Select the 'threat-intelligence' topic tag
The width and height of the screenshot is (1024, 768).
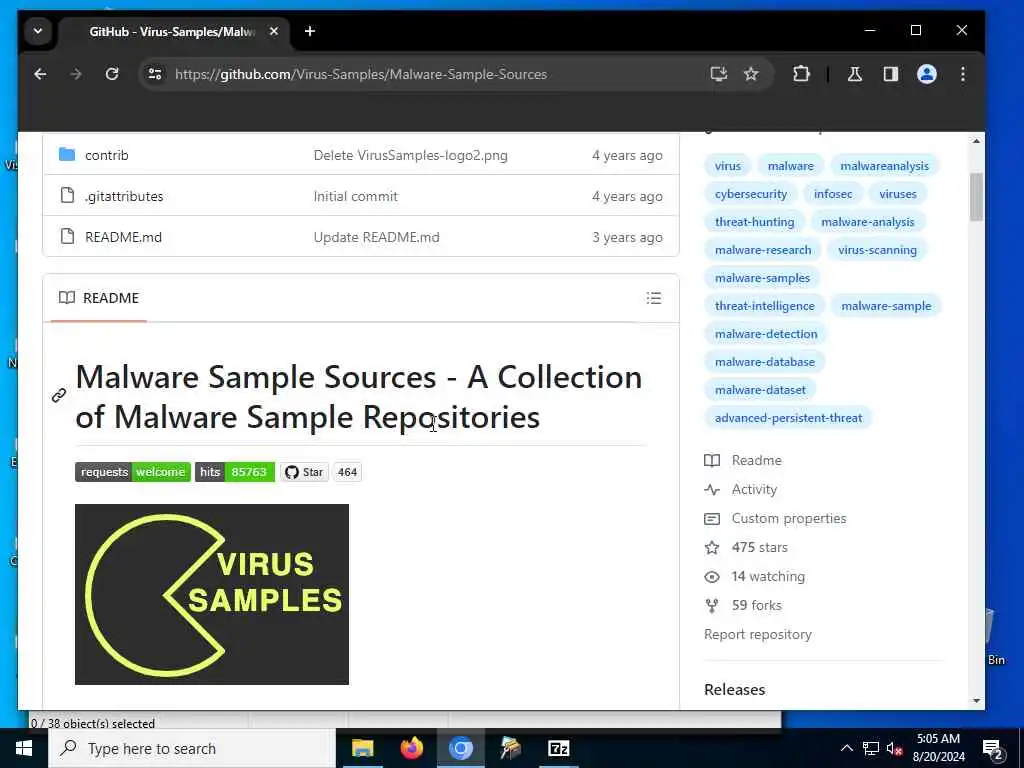pyautogui.click(x=764, y=306)
